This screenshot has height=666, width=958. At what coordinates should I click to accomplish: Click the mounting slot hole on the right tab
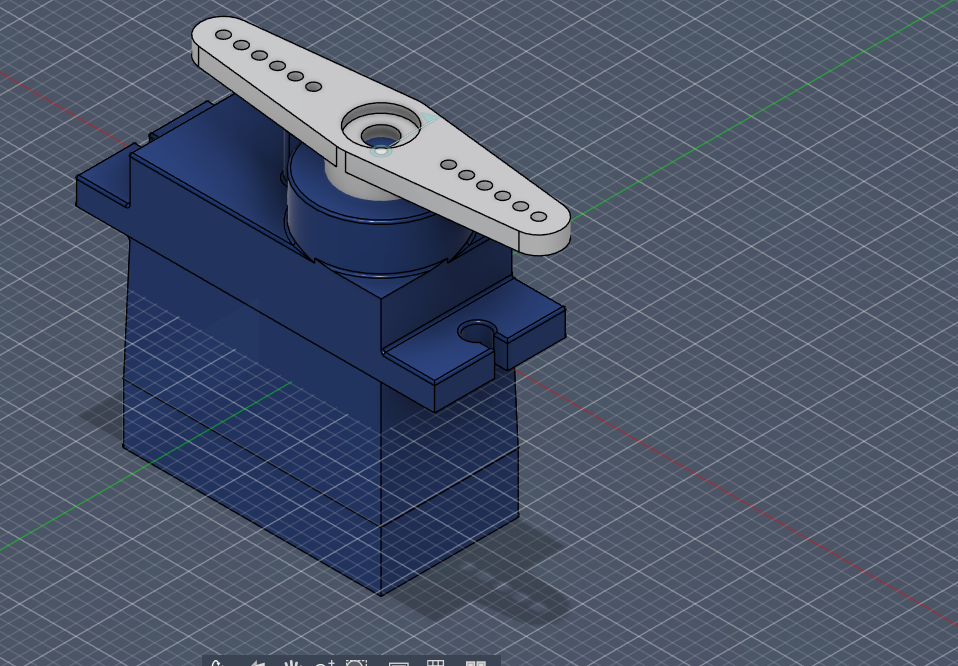point(477,333)
